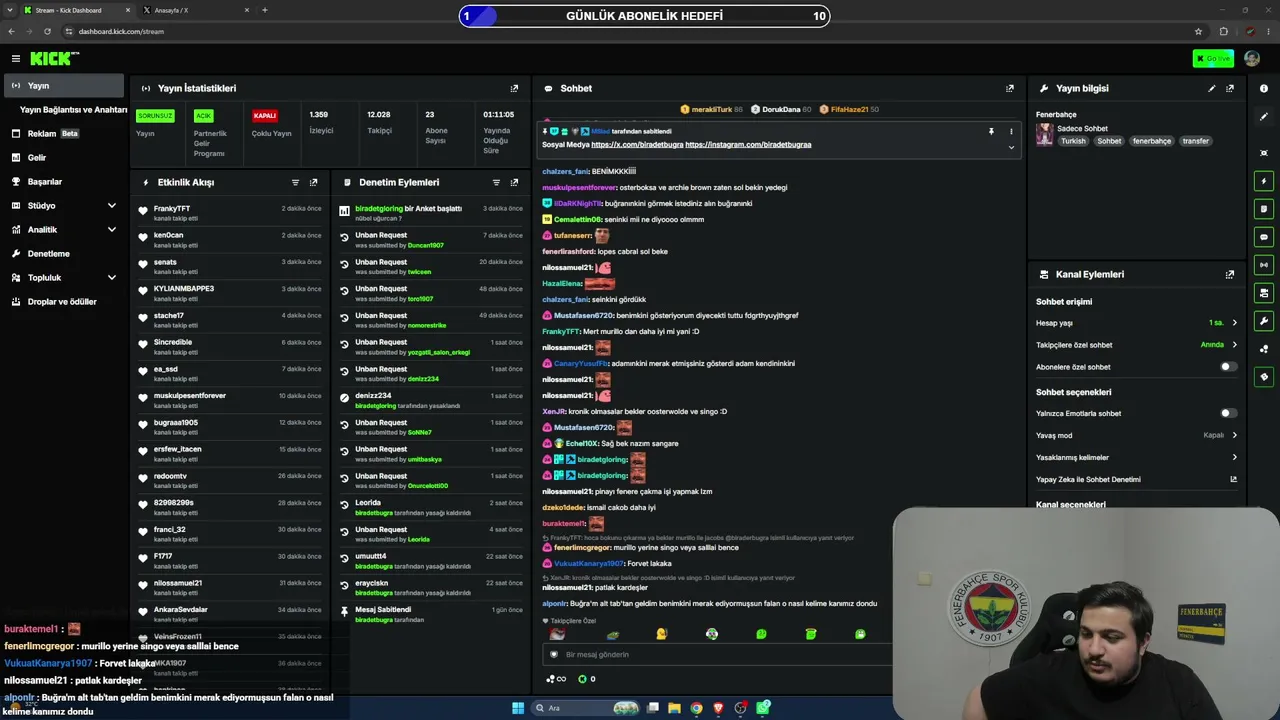Pop out the Yayın bilgisi panel
Screen dimensions: 1280x720
[x=1230, y=88]
